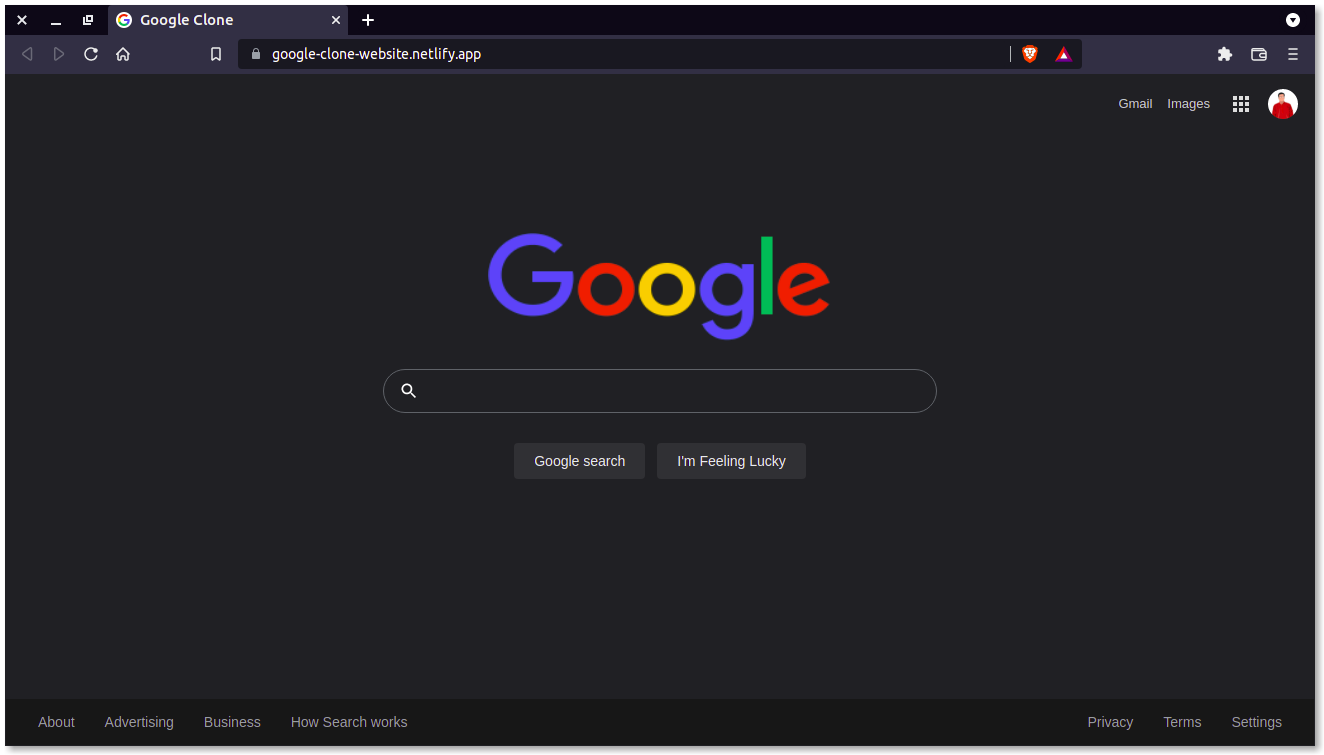Click the magnifying glass search icon
1324x755 pixels.
[x=408, y=391]
